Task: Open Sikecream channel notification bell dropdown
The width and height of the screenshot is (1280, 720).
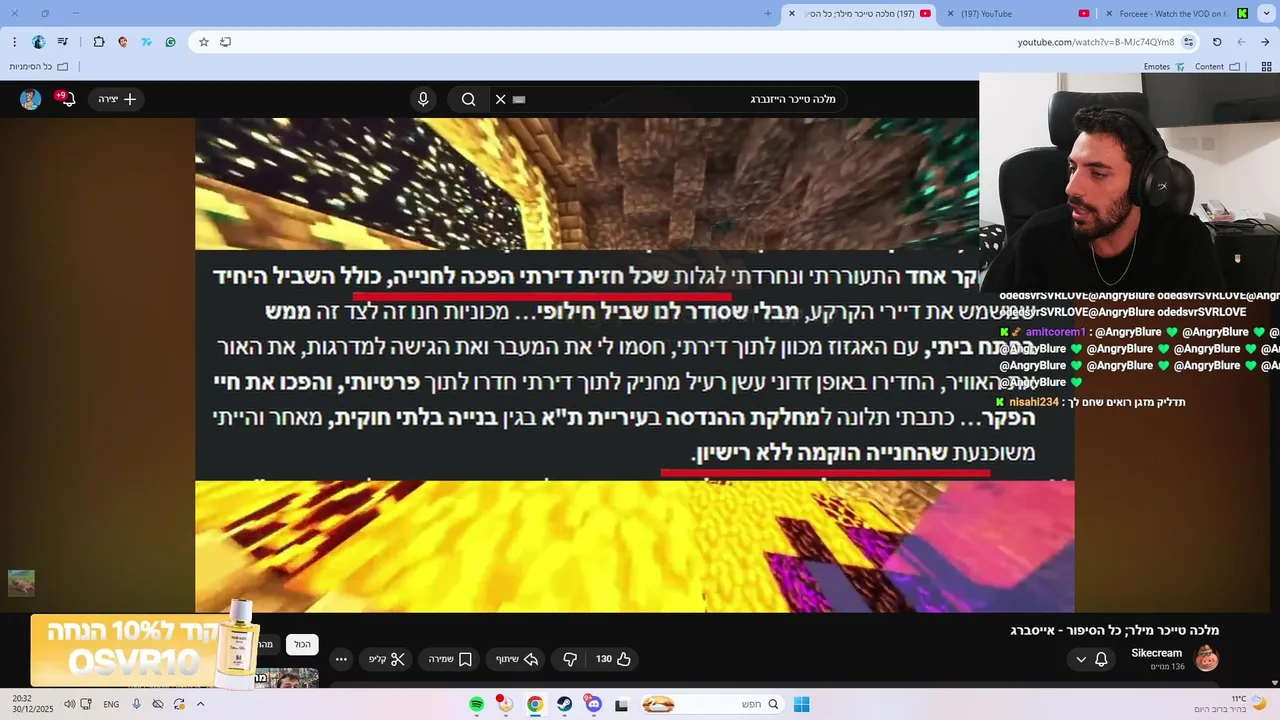Action: coord(1091,659)
